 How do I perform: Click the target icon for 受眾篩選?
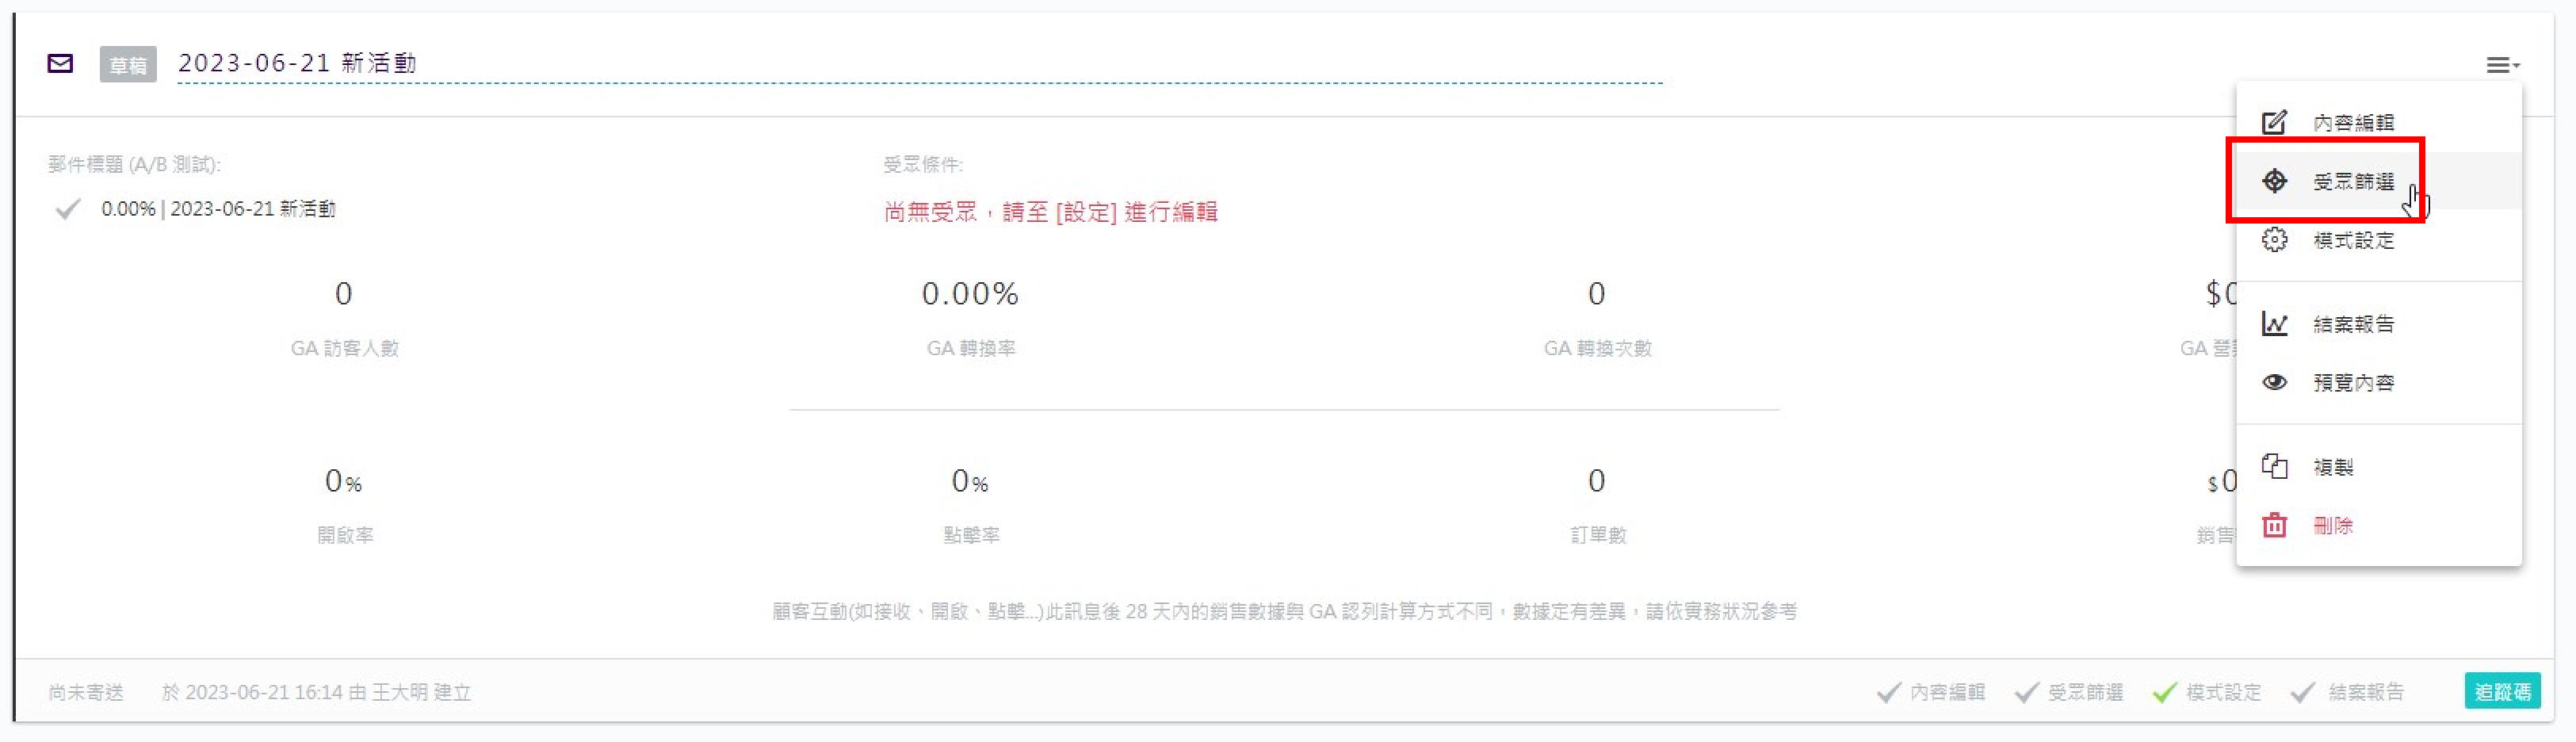(x=2274, y=181)
